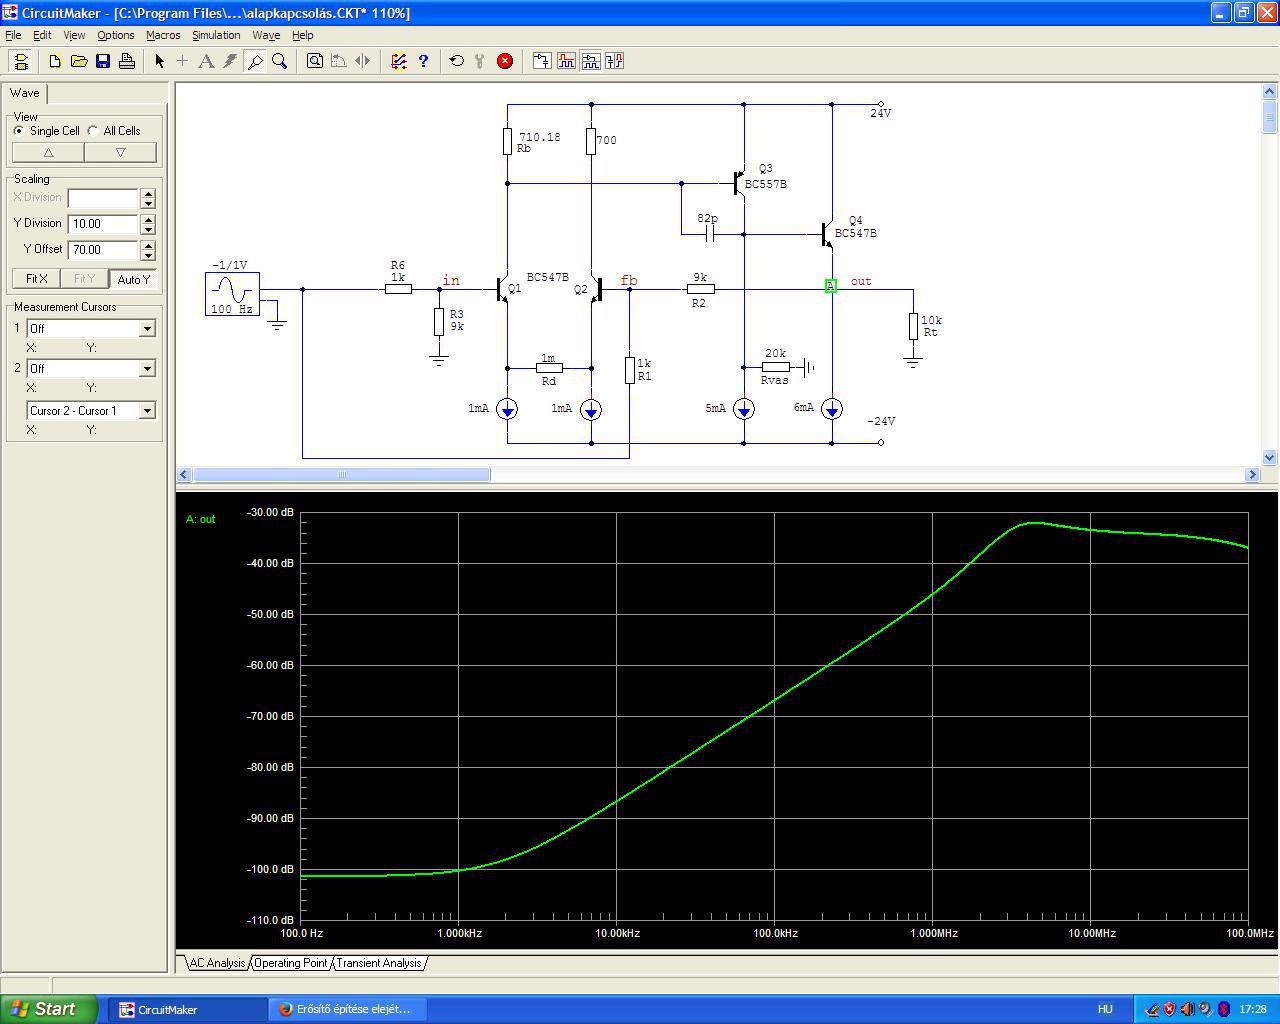Click the Y Division input field
1280x1024 pixels.
103,224
